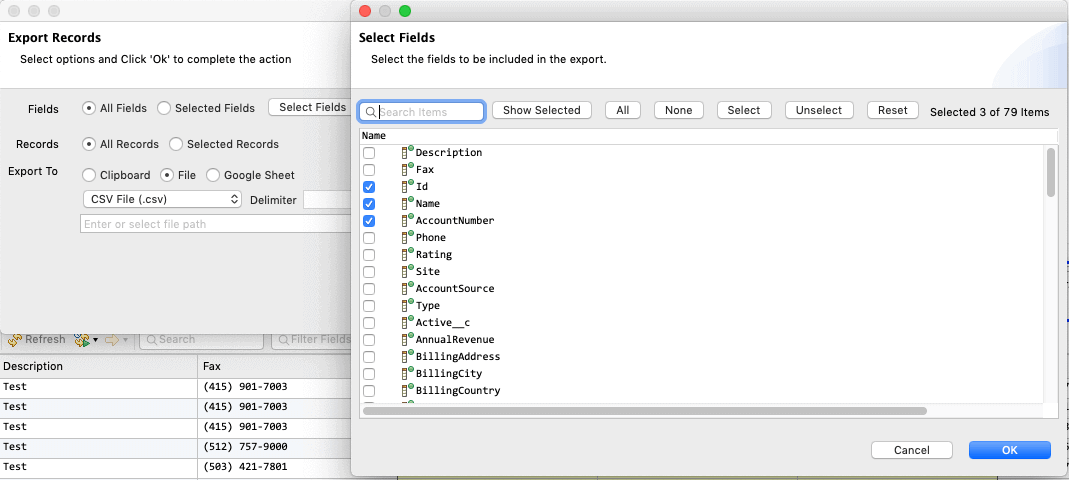Click the field icon next to Description

tap(408, 152)
